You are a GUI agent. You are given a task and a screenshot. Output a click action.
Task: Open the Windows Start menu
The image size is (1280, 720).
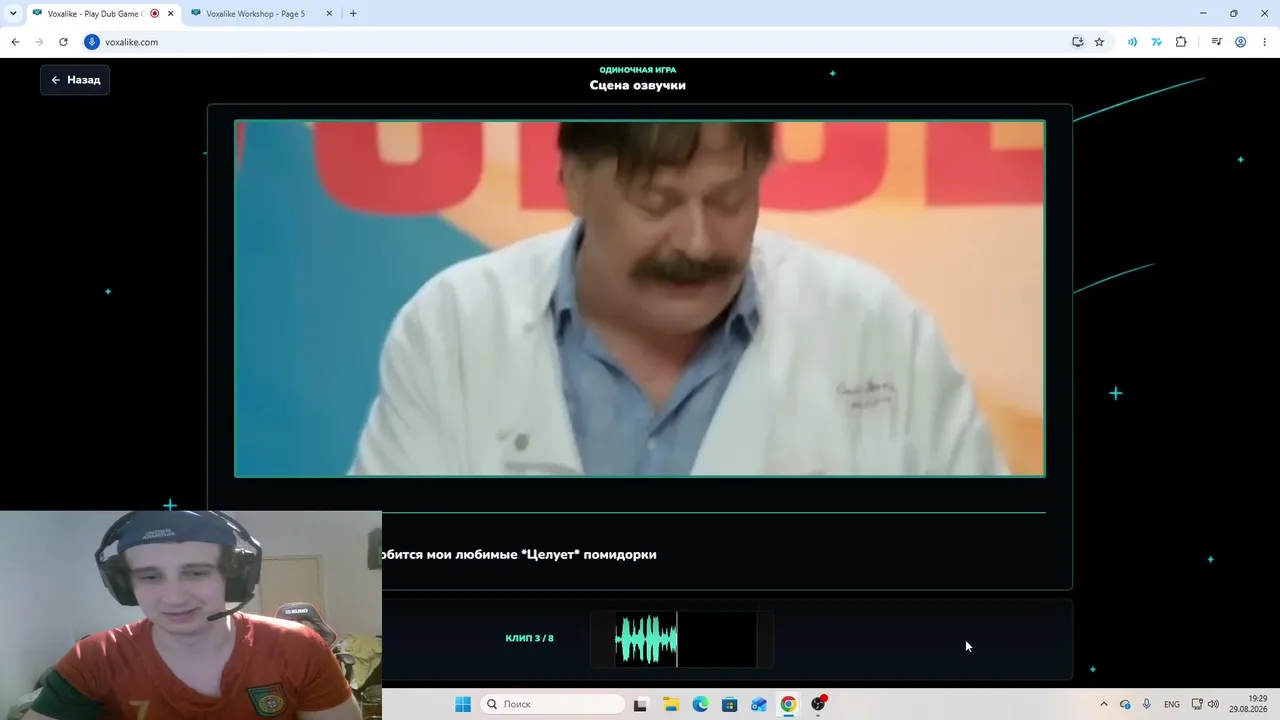coord(463,704)
